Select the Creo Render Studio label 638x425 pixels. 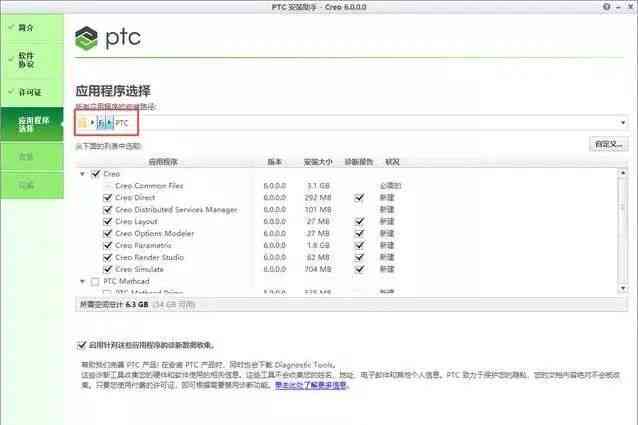[x=150, y=257]
